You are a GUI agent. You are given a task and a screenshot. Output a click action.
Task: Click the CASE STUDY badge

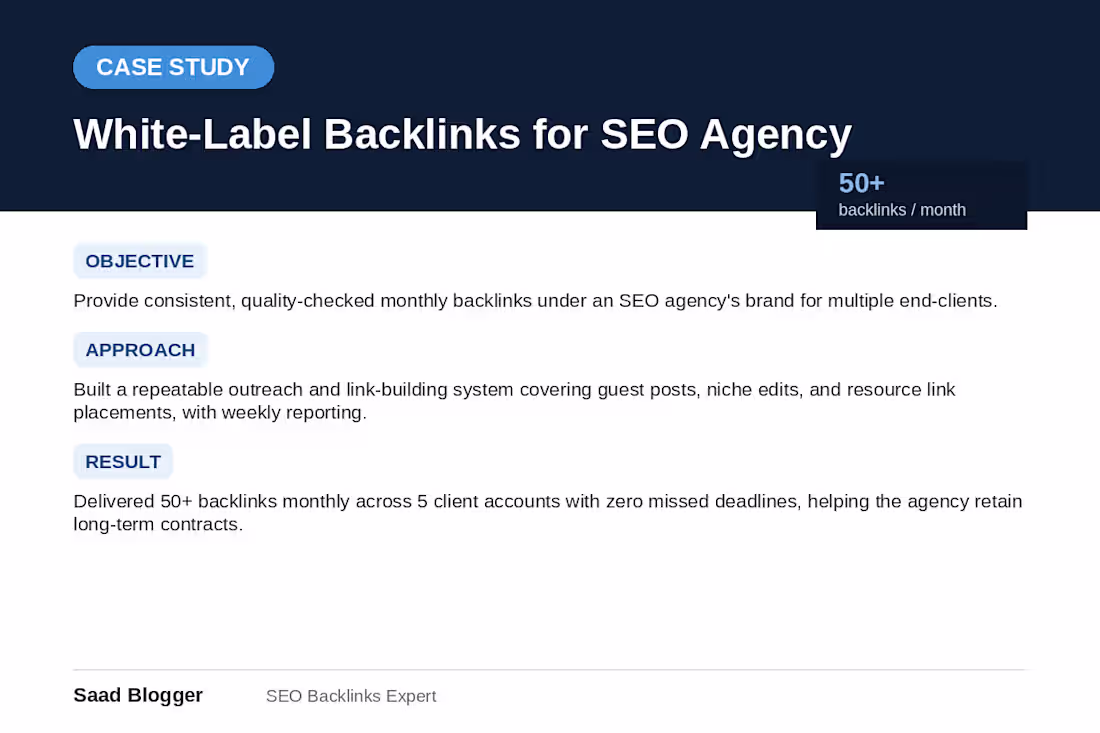pos(173,67)
